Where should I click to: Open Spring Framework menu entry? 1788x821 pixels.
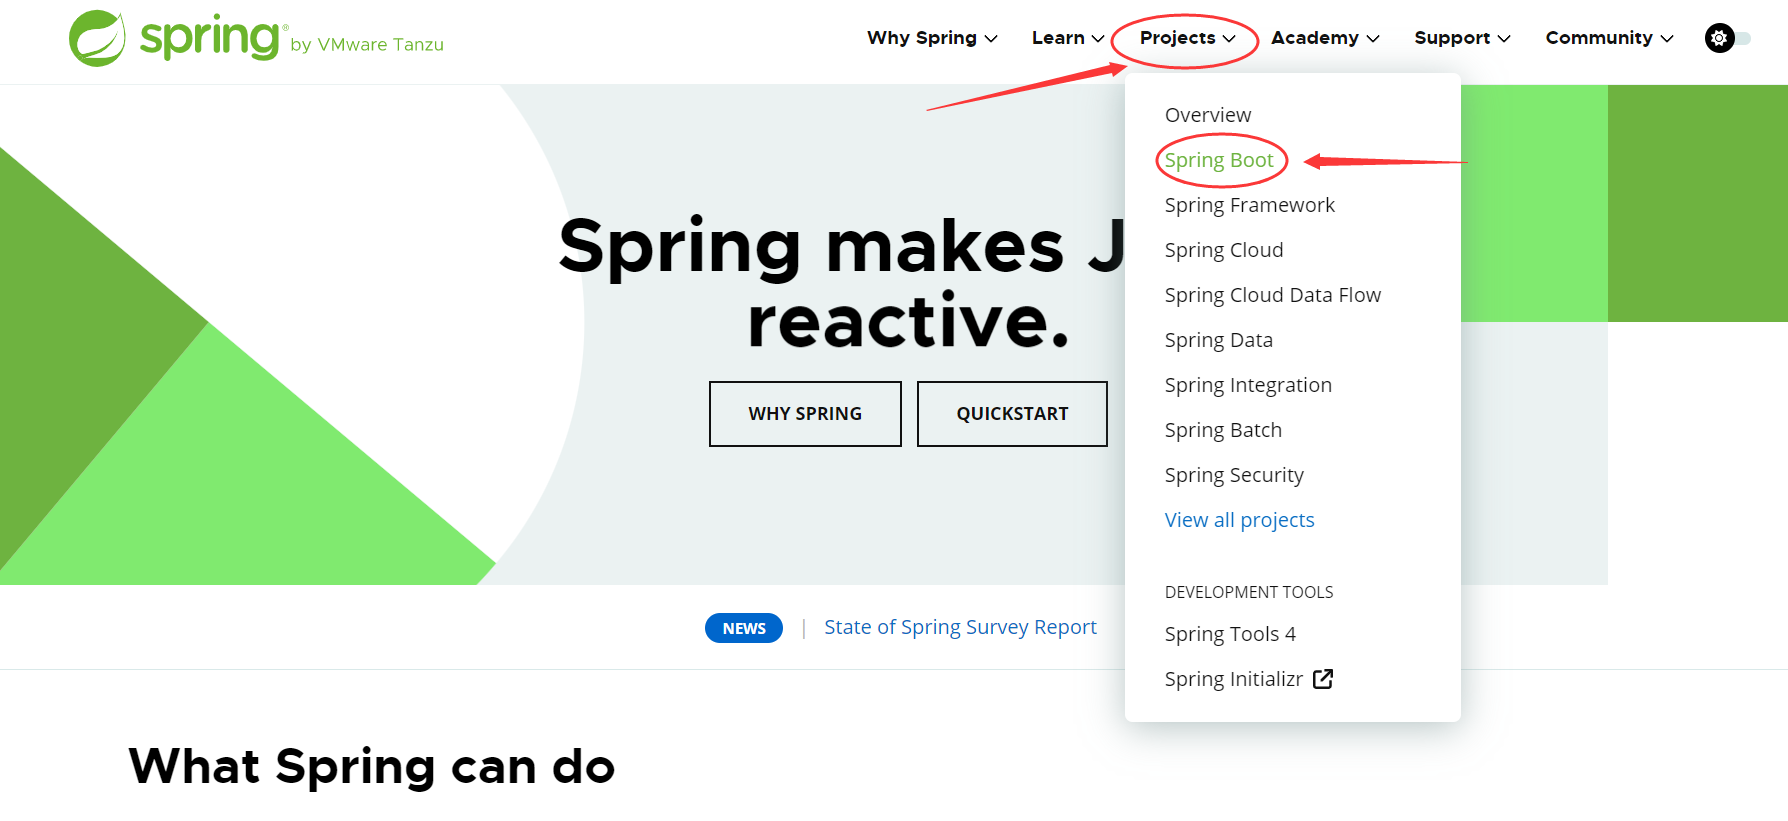(1250, 205)
